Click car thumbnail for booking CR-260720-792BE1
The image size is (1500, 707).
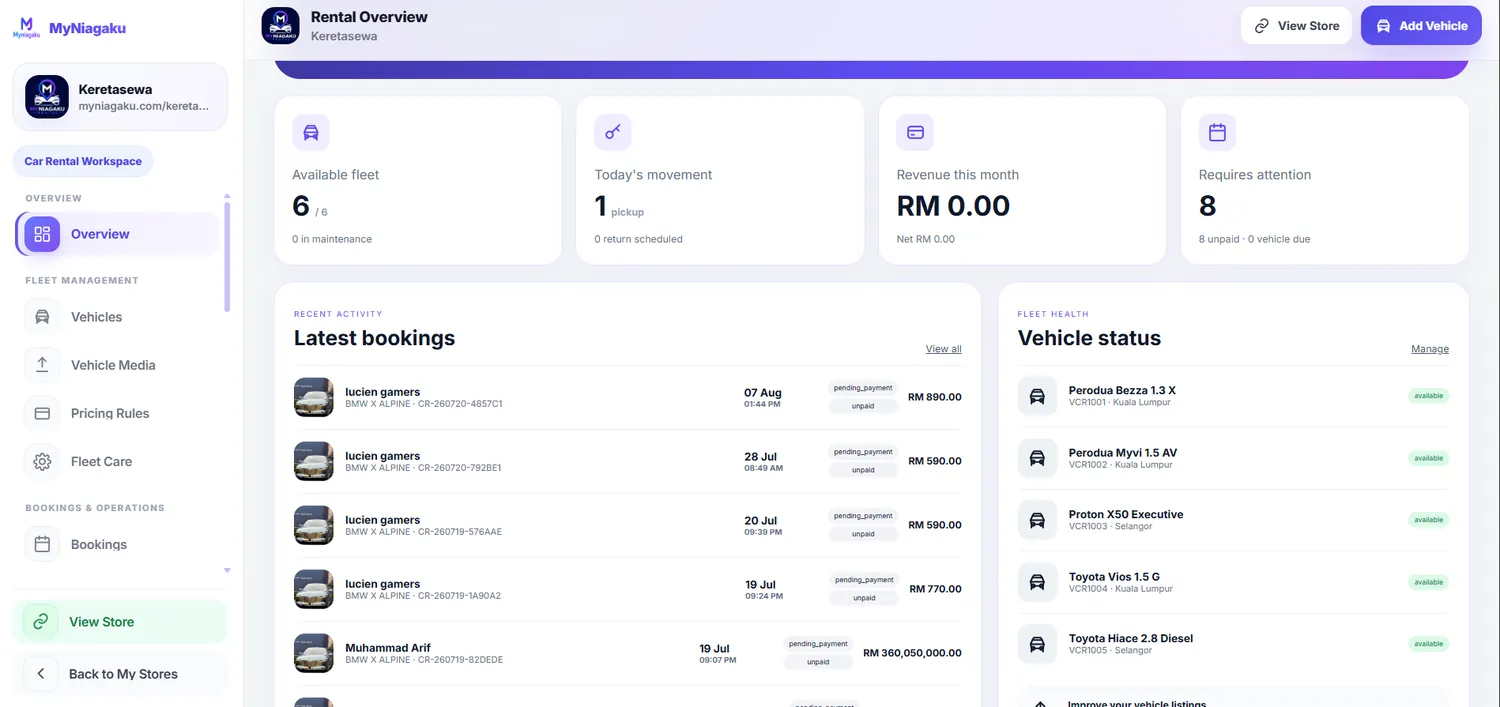click(x=313, y=461)
